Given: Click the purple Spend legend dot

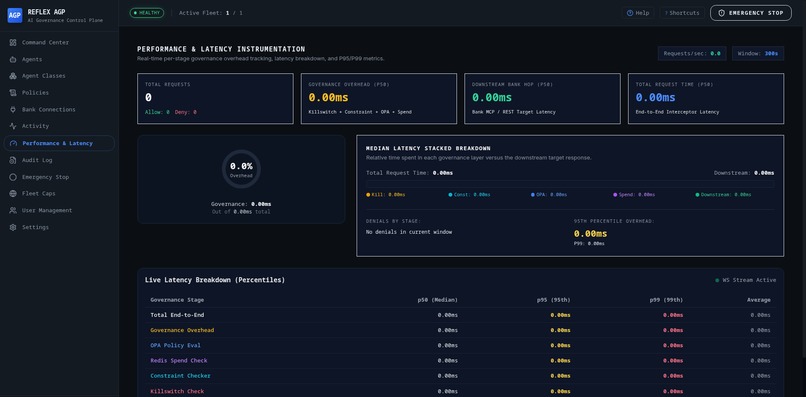Looking at the screenshot, I should coord(615,195).
